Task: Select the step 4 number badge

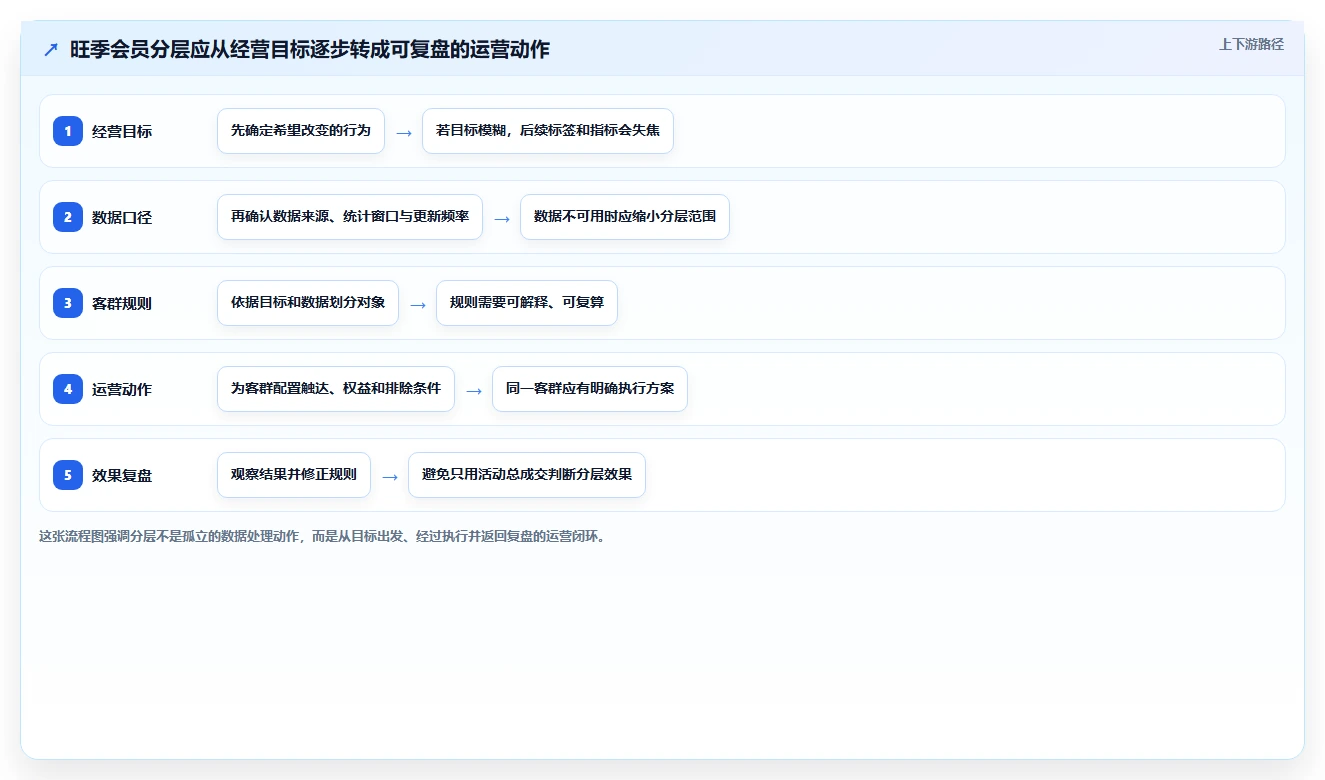Action: 68,389
